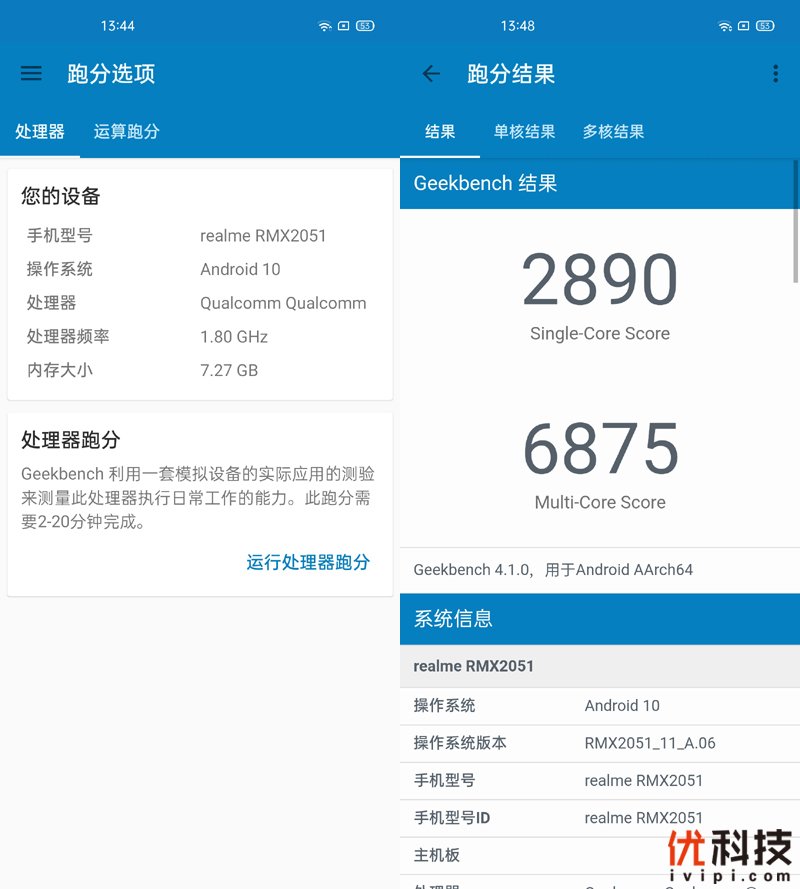Switch to the 多核结果 tab
800x889 pixels.
click(x=613, y=131)
